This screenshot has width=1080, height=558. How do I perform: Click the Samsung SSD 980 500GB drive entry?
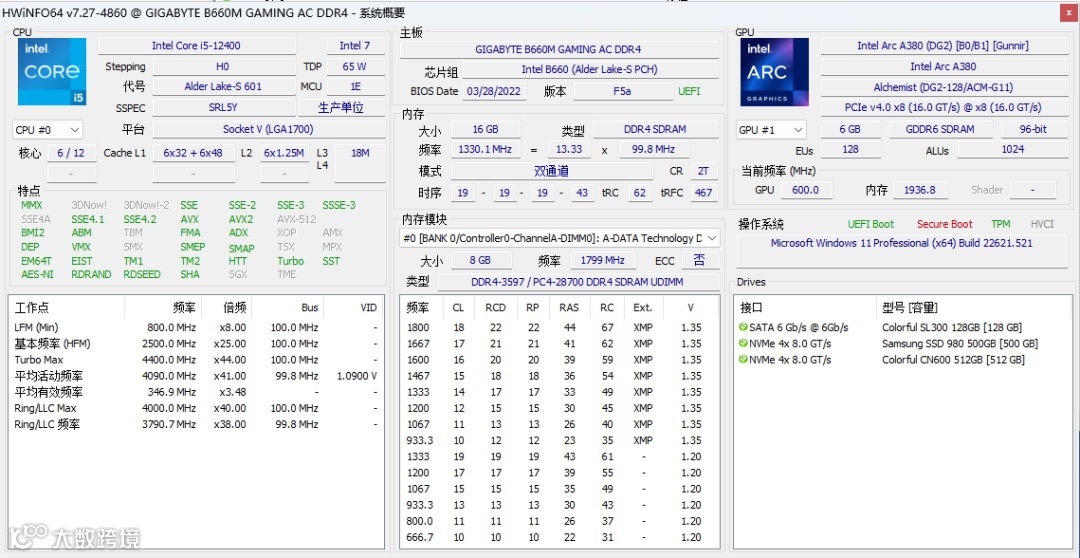tap(959, 343)
